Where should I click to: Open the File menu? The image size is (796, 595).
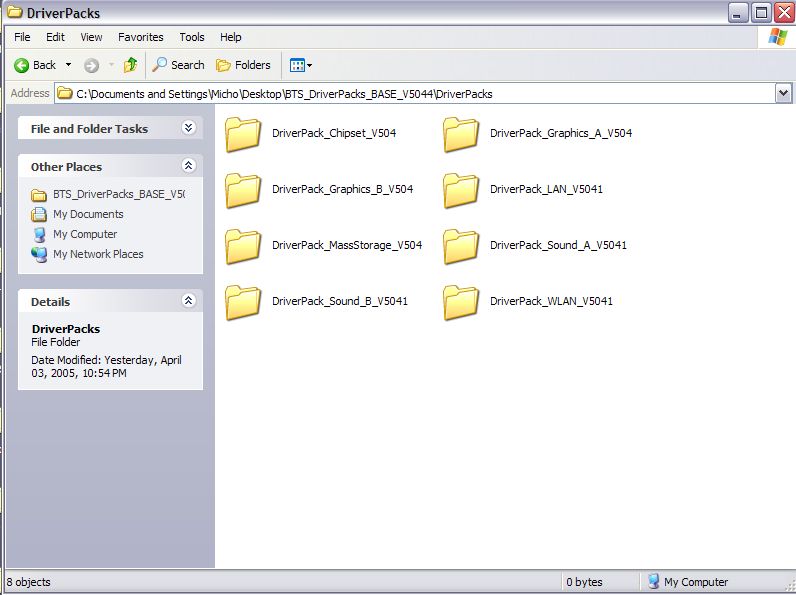coord(22,37)
